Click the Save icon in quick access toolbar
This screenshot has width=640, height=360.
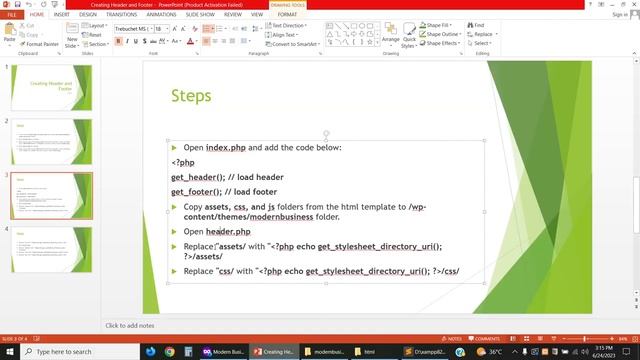(18, 4)
